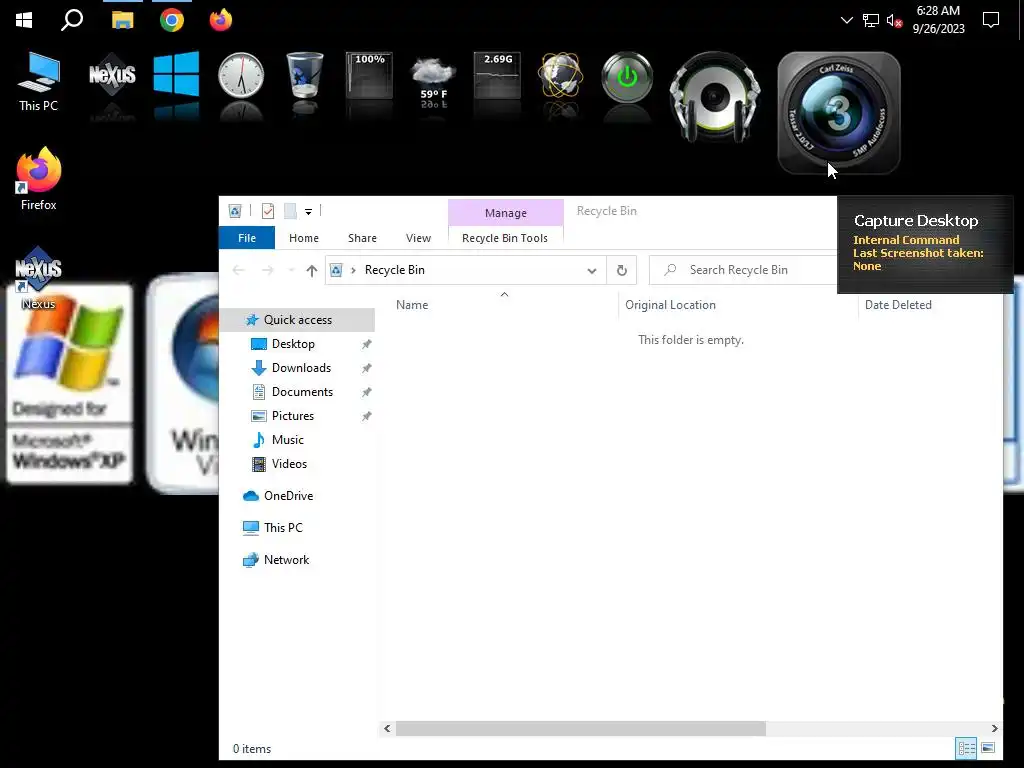This screenshot has width=1024, height=768.
Task: Open the recent locations dropdown arrow
Action: pyautogui.click(x=291, y=270)
